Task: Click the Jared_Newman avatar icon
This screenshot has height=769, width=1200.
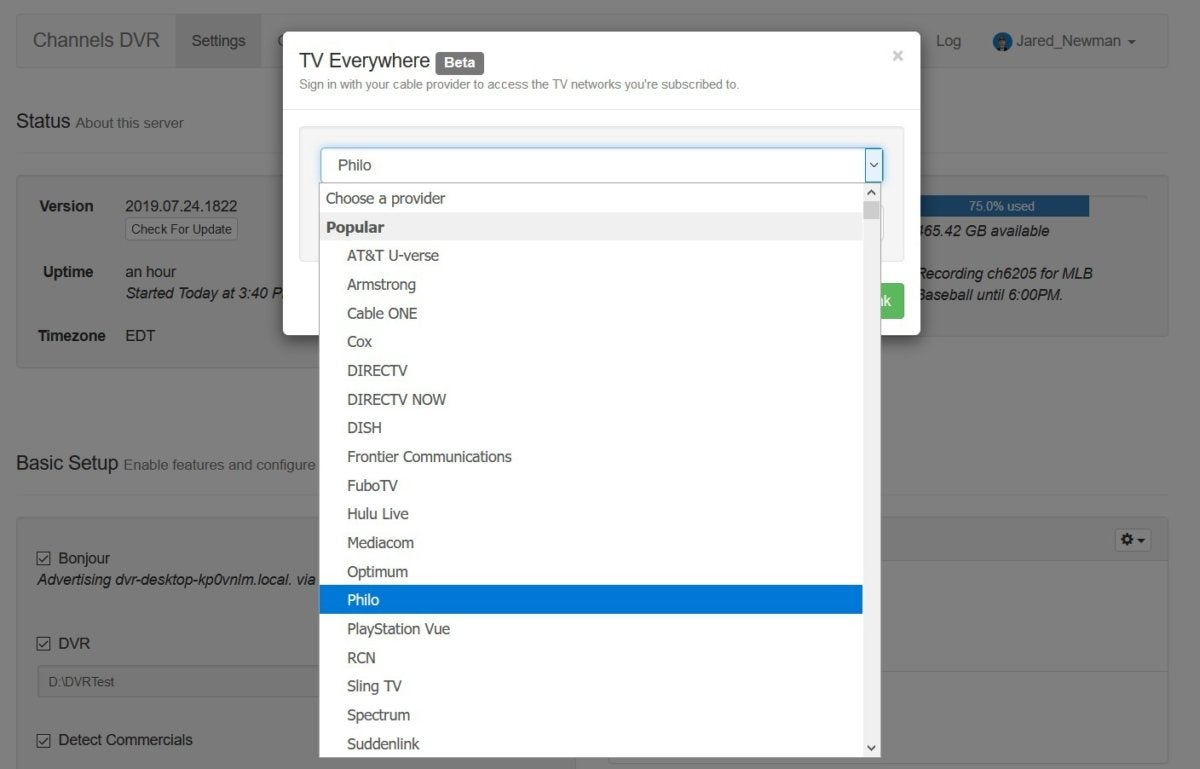Action: (x=1002, y=42)
